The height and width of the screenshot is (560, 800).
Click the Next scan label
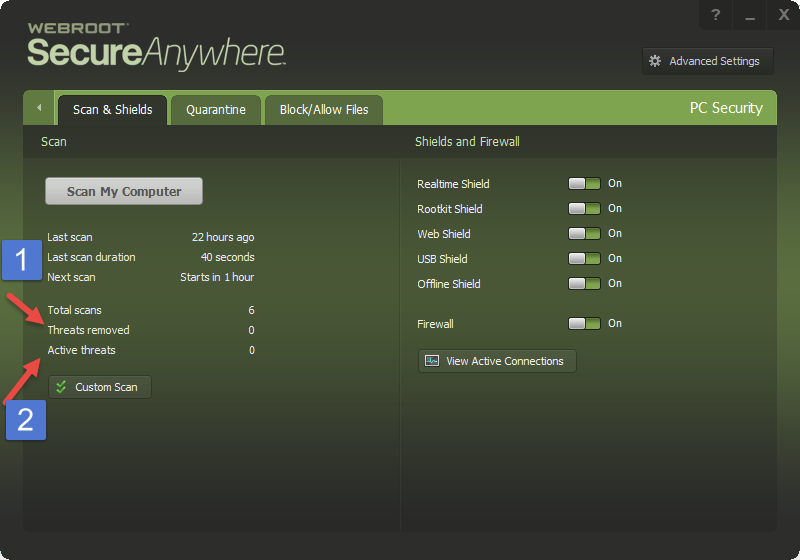(71, 277)
